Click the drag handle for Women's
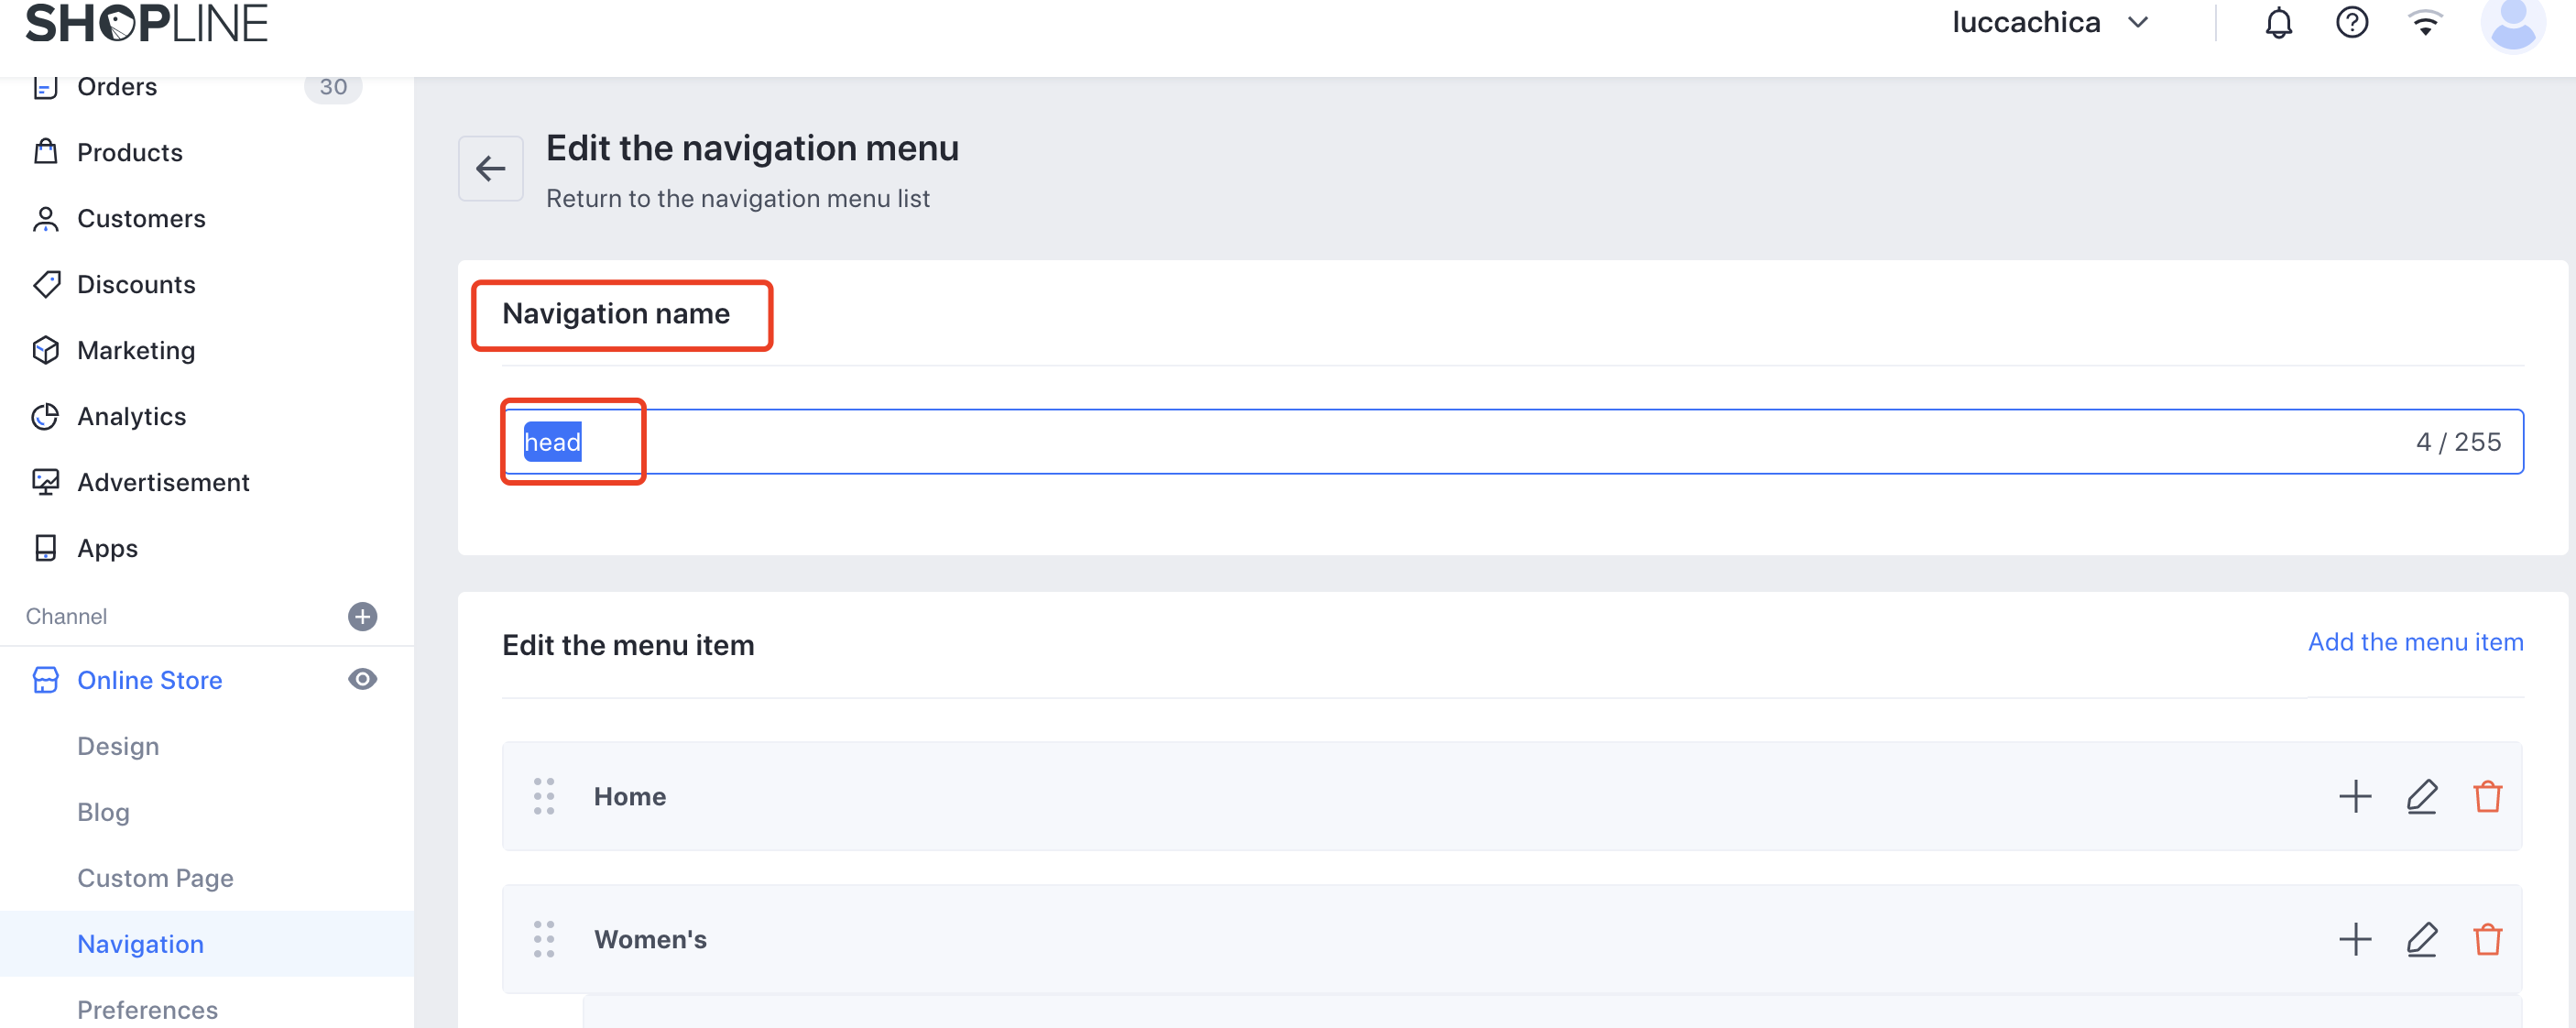The image size is (2576, 1028). click(544, 939)
